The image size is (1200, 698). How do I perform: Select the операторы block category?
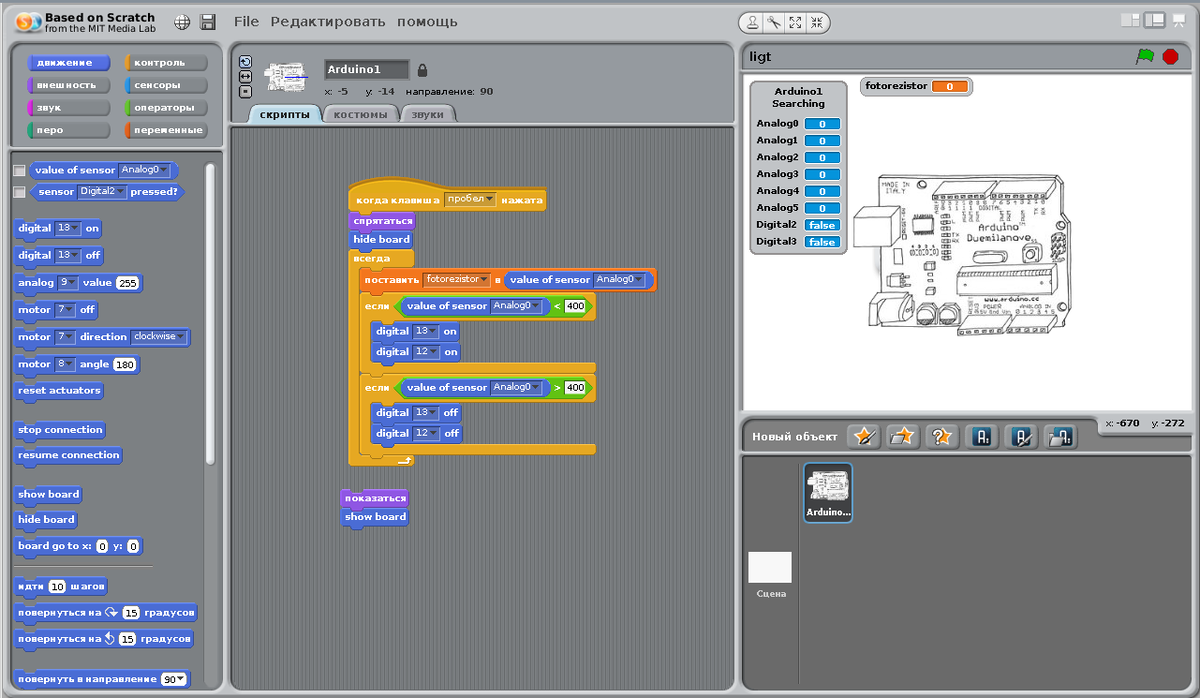tap(165, 107)
